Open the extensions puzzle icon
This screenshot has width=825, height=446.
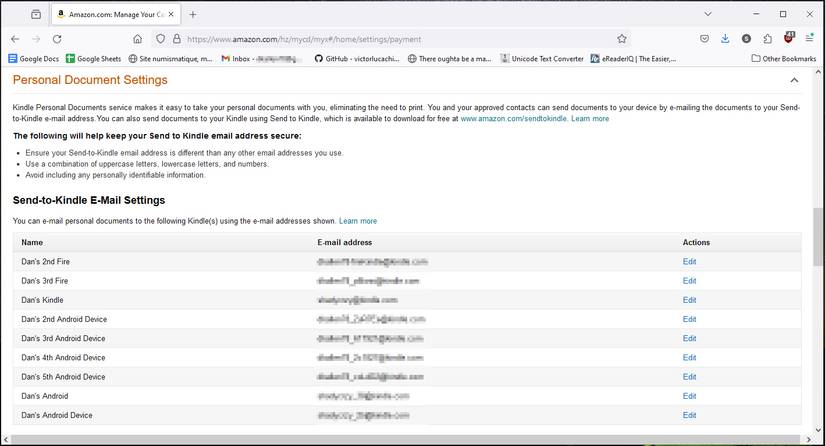pyautogui.click(x=767, y=39)
